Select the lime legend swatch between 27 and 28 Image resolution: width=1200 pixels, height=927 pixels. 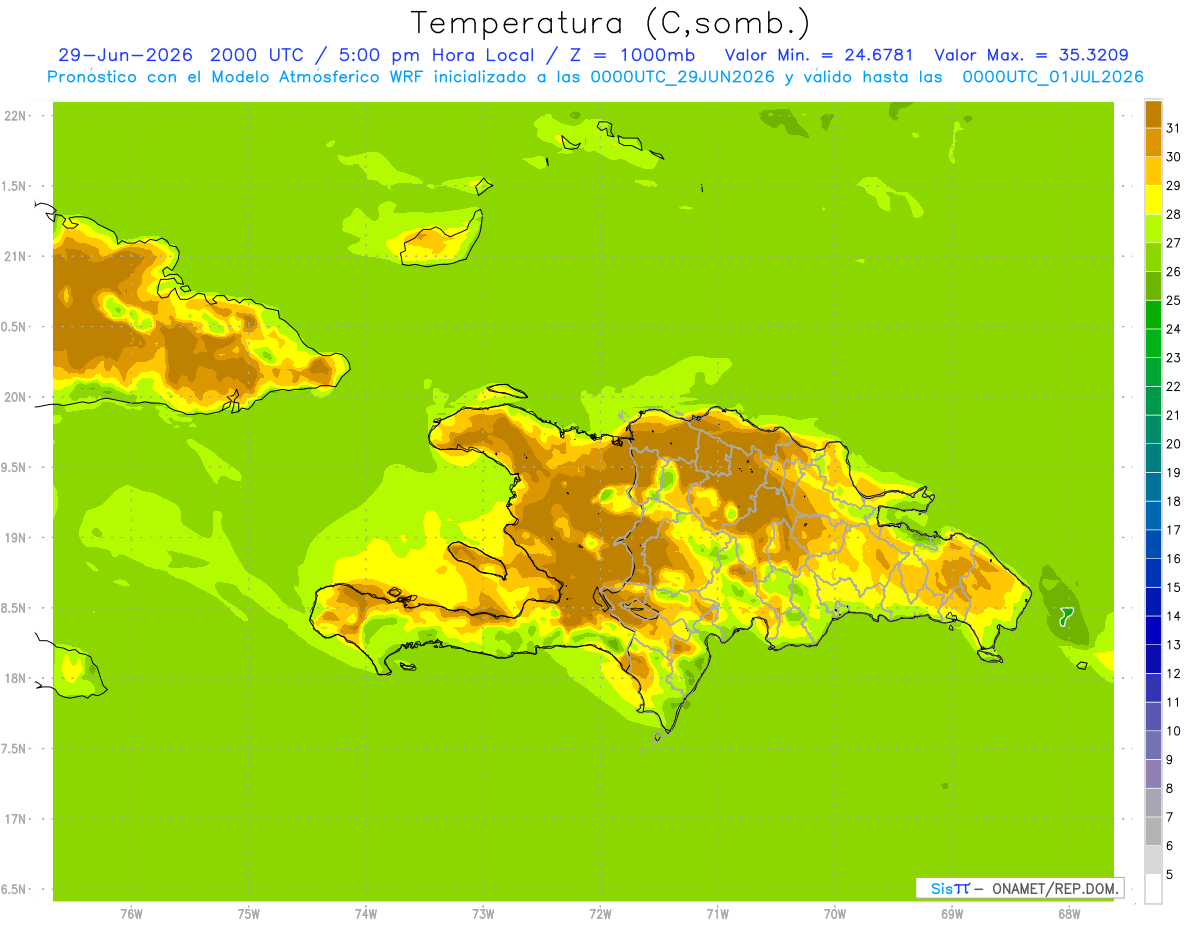[1153, 228]
